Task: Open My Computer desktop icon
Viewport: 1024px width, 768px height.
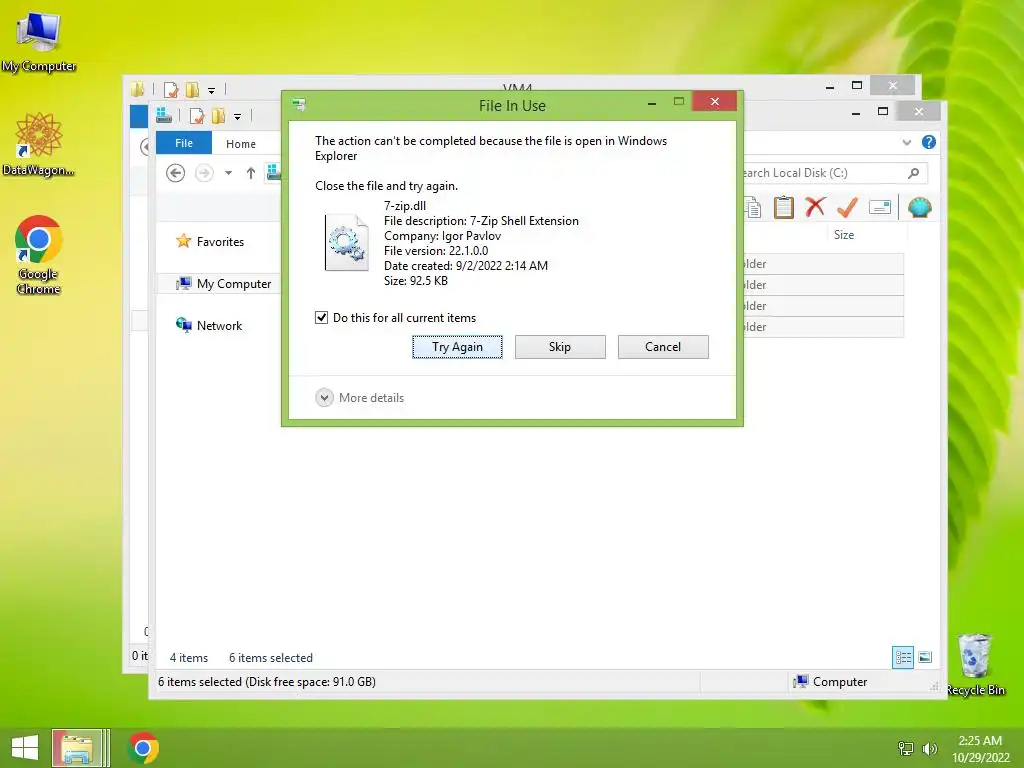Action: pos(39,42)
